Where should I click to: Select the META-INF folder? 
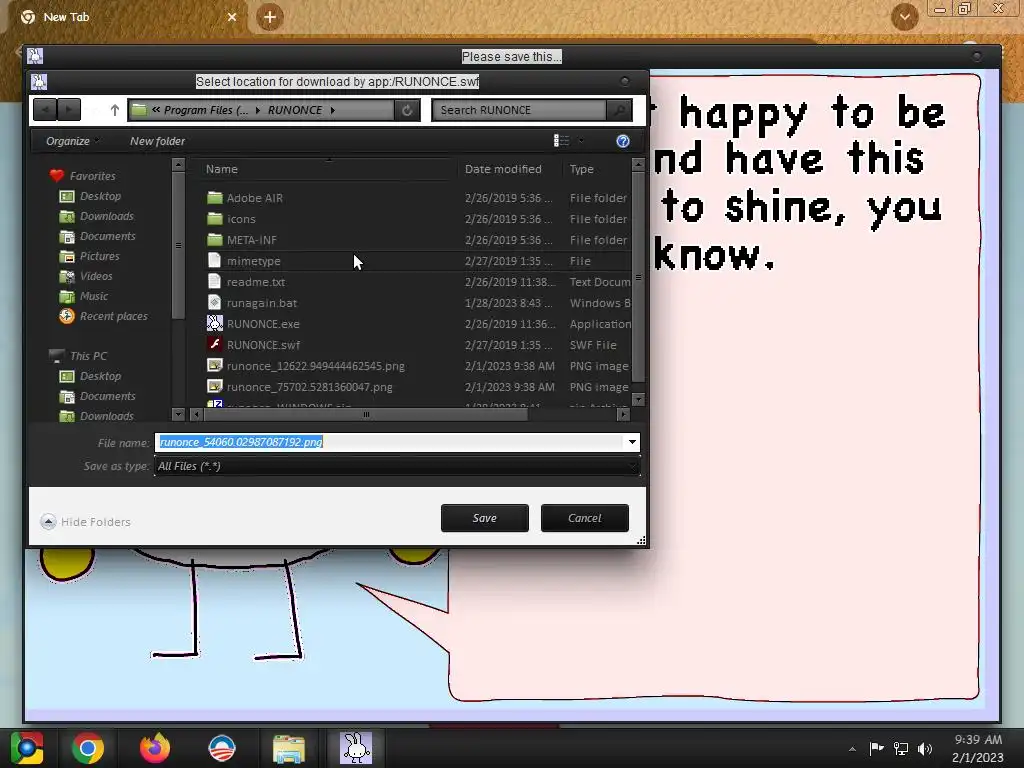251,240
